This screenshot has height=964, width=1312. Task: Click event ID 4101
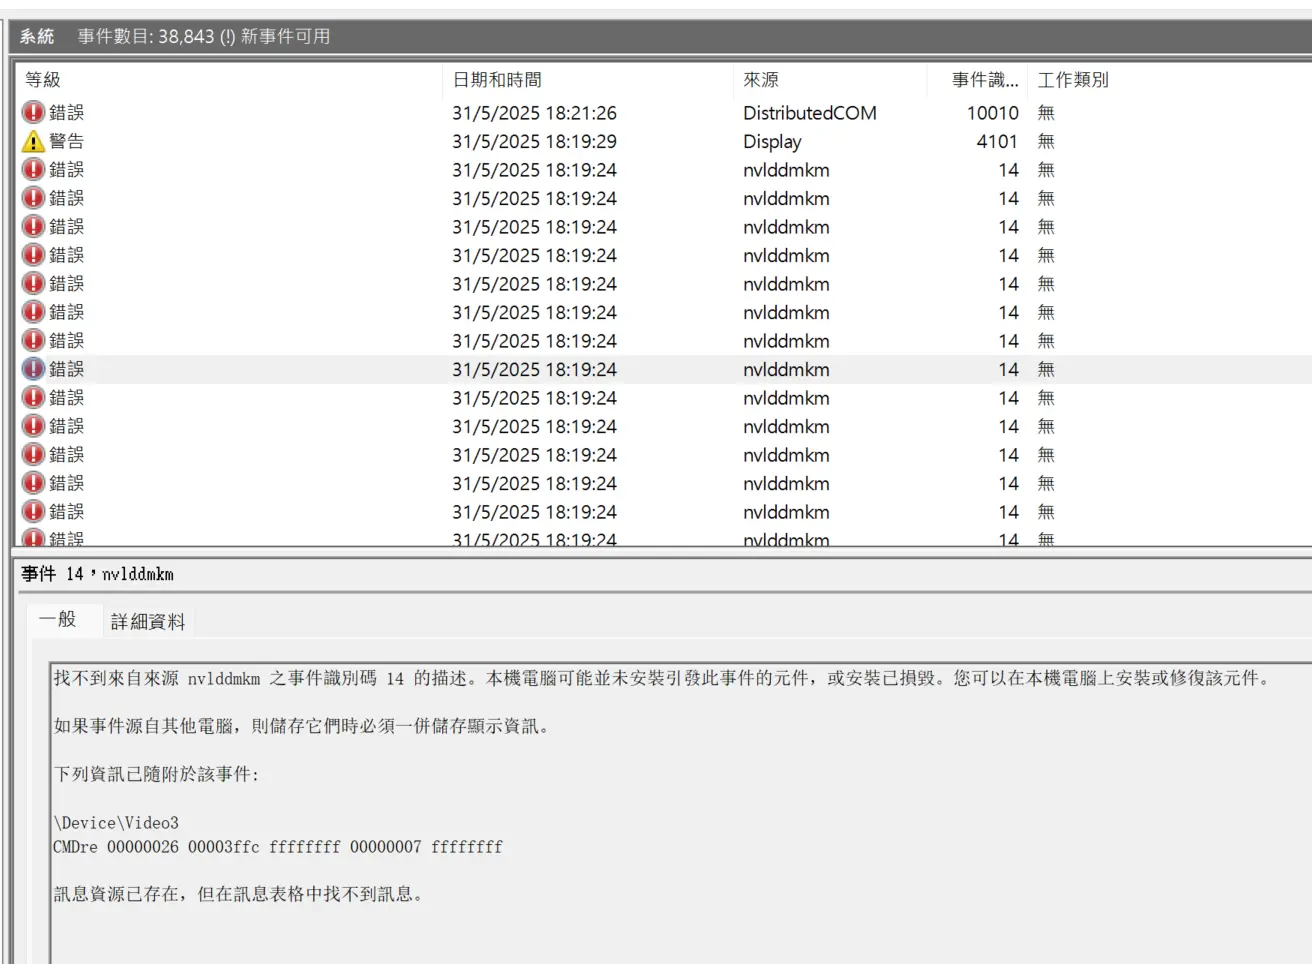tap(998, 142)
